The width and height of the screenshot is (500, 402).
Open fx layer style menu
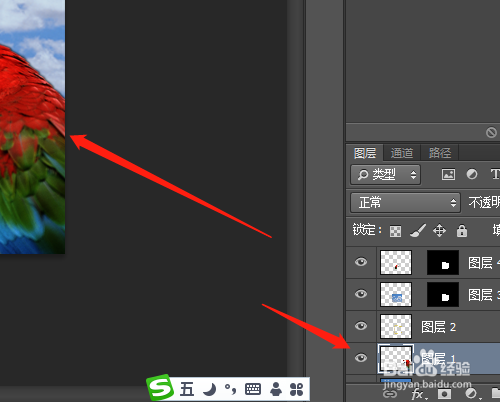point(418,394)
